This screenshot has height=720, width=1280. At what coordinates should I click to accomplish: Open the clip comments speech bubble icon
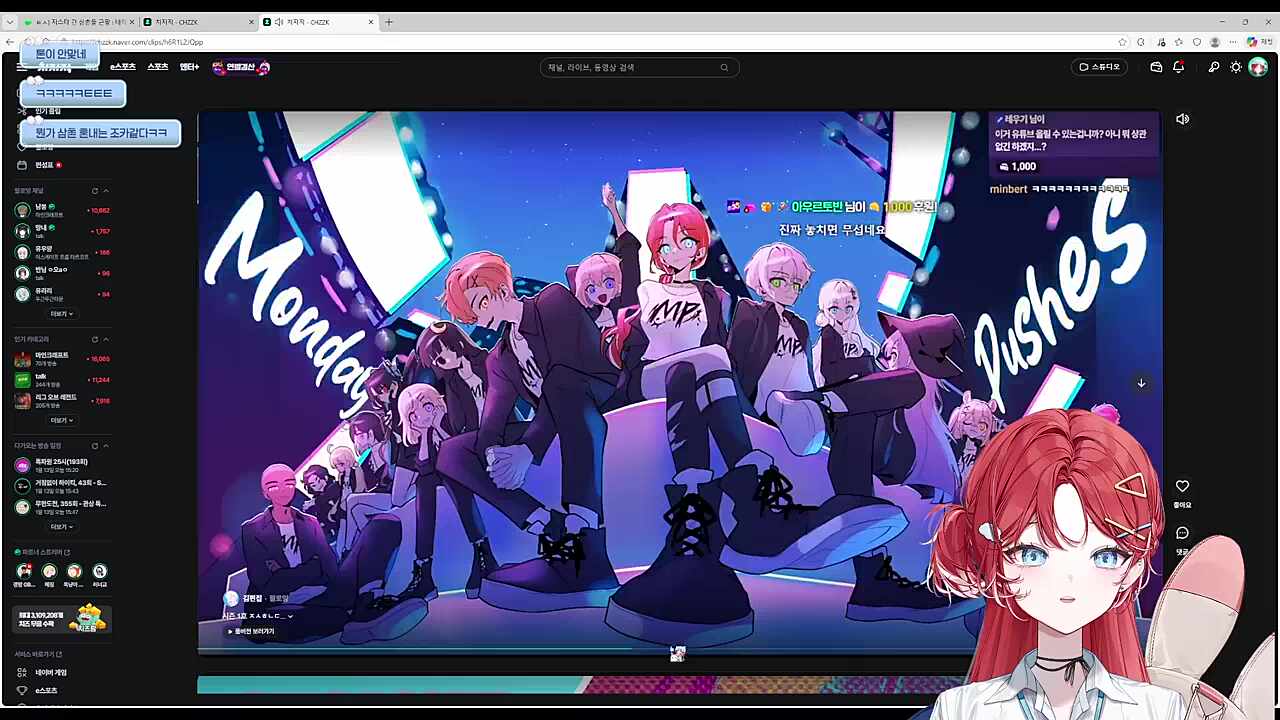tap(1182, 533)
